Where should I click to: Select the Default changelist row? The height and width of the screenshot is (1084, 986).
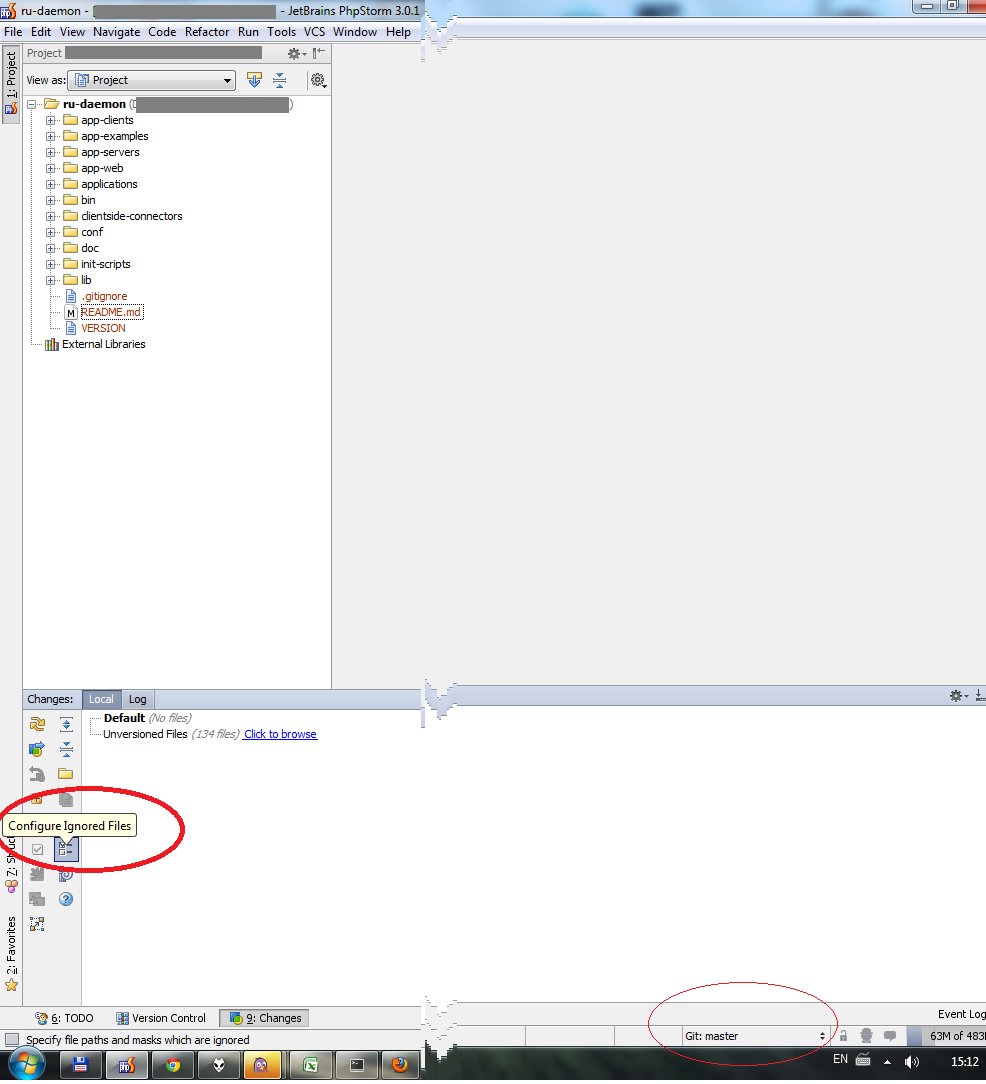[147, 718]
